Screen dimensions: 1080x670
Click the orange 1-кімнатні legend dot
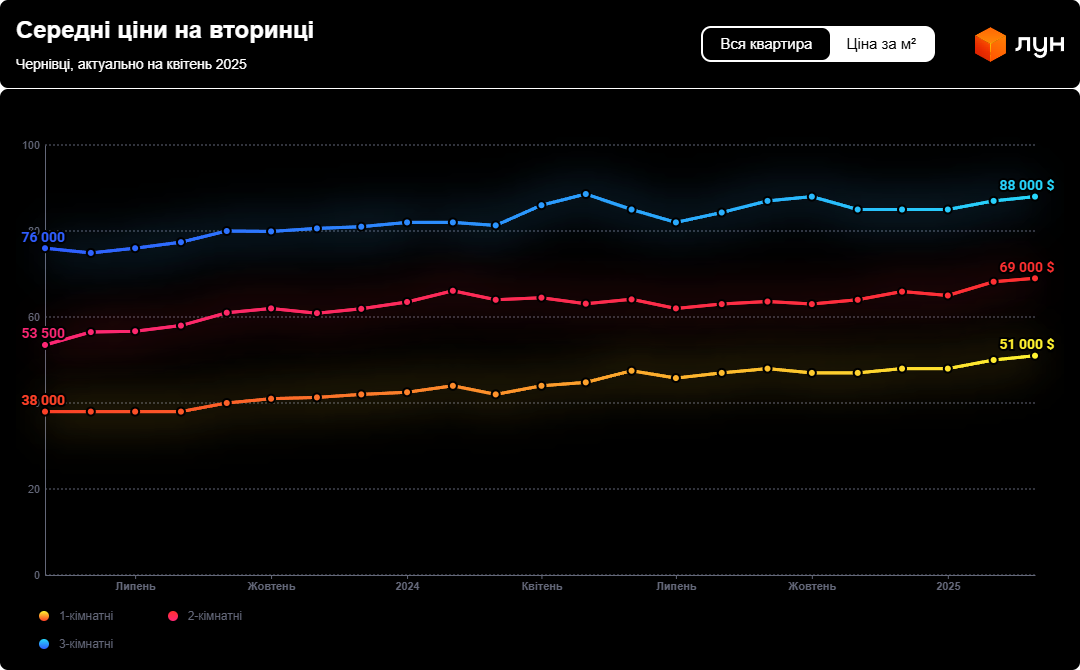(44, 616)
